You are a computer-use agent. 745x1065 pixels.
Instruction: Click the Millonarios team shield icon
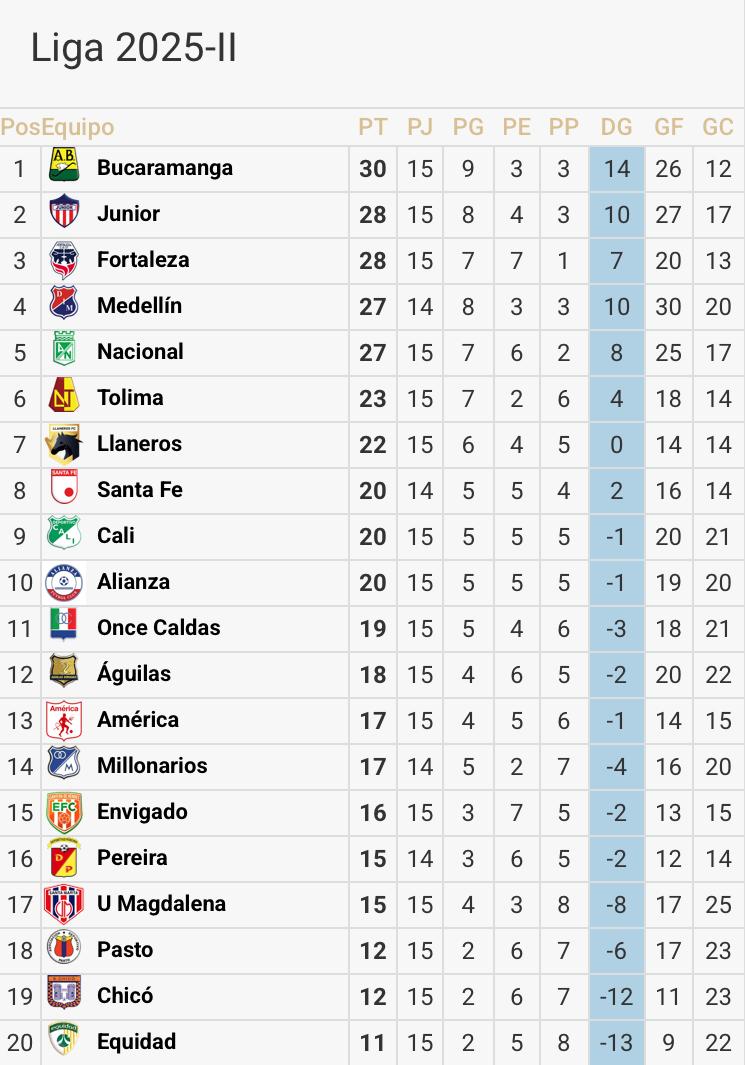[64, 764]
